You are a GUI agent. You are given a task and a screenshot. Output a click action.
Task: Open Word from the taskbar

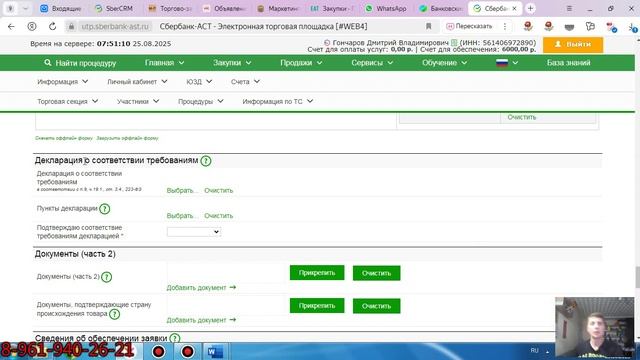215,351
